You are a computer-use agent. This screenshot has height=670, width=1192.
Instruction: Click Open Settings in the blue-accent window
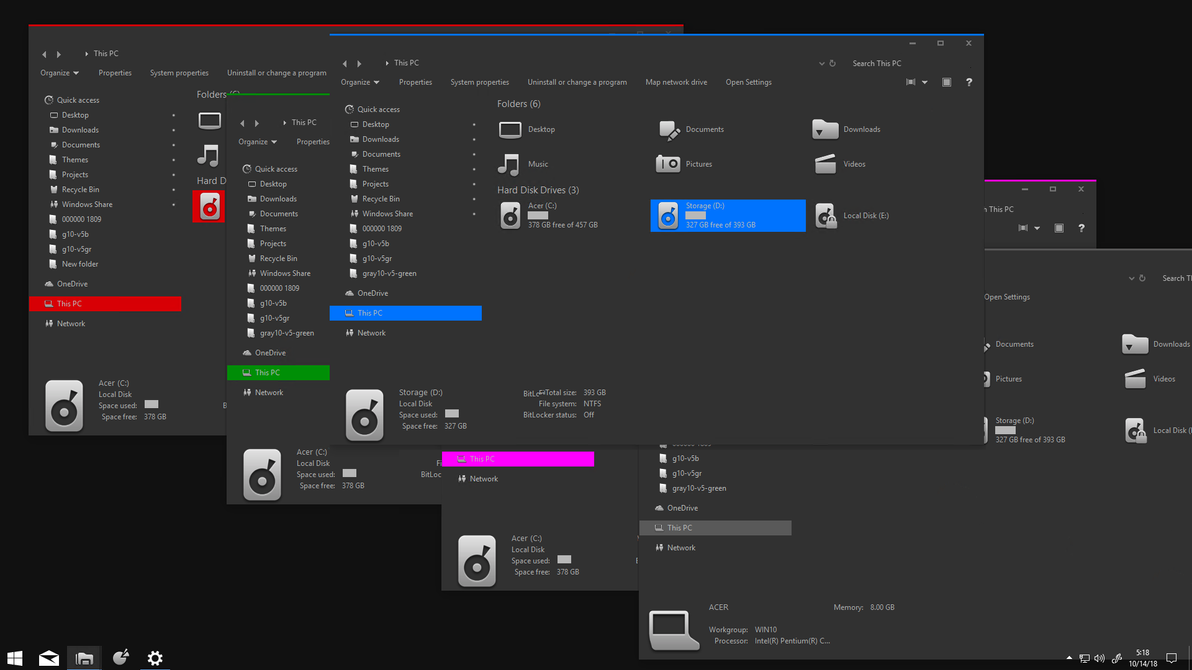(748, 82)
